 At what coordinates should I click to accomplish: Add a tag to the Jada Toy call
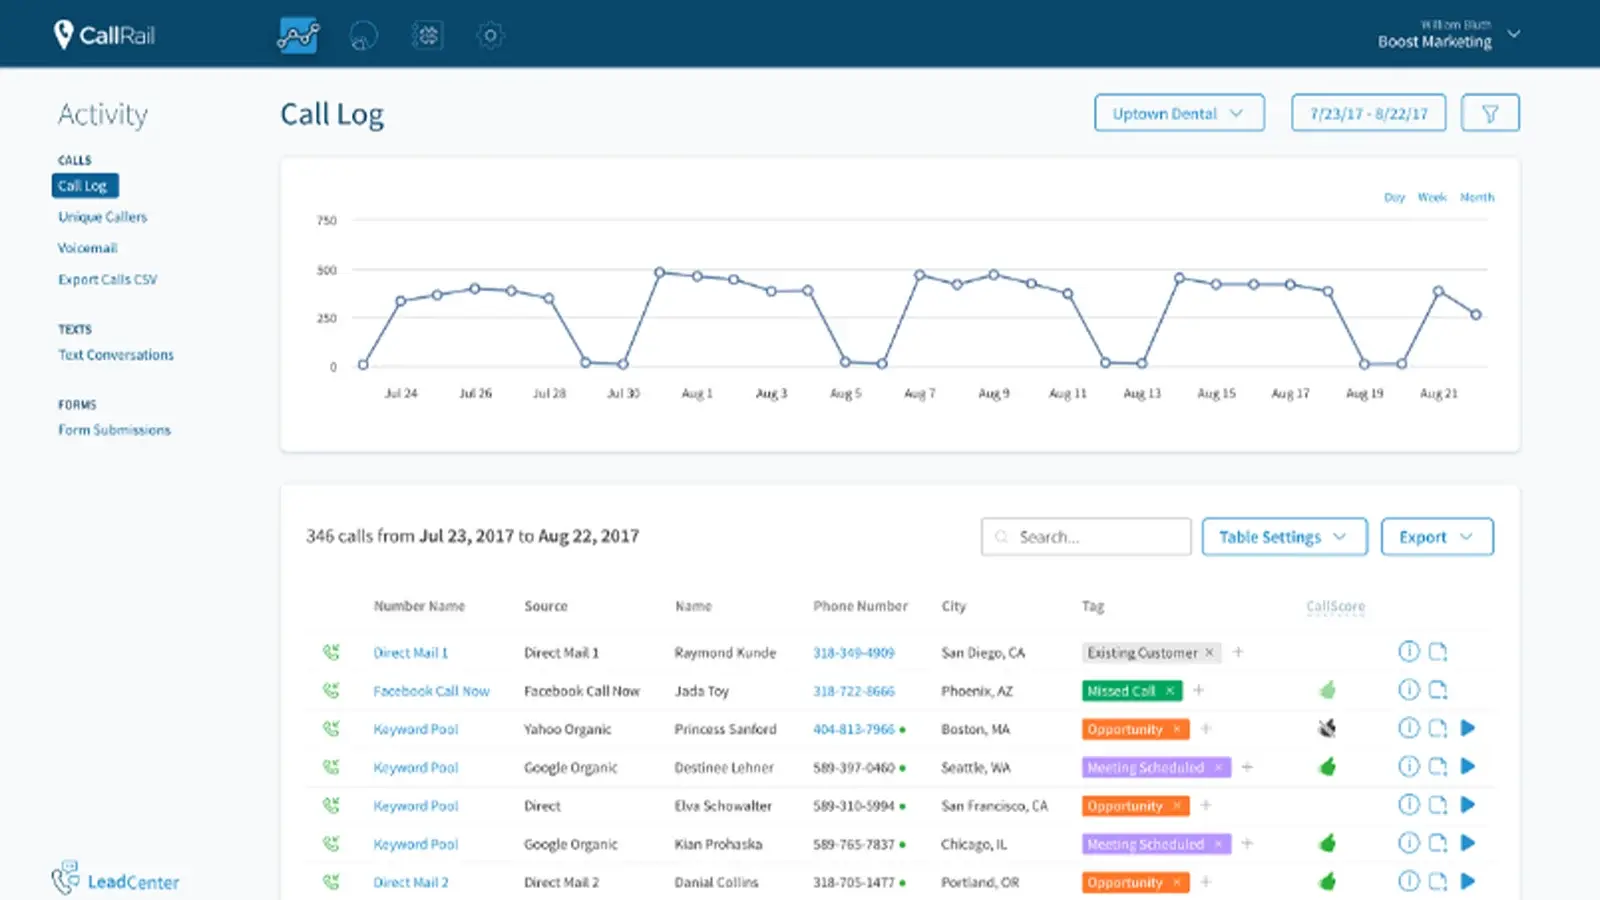coord(1198,690)
